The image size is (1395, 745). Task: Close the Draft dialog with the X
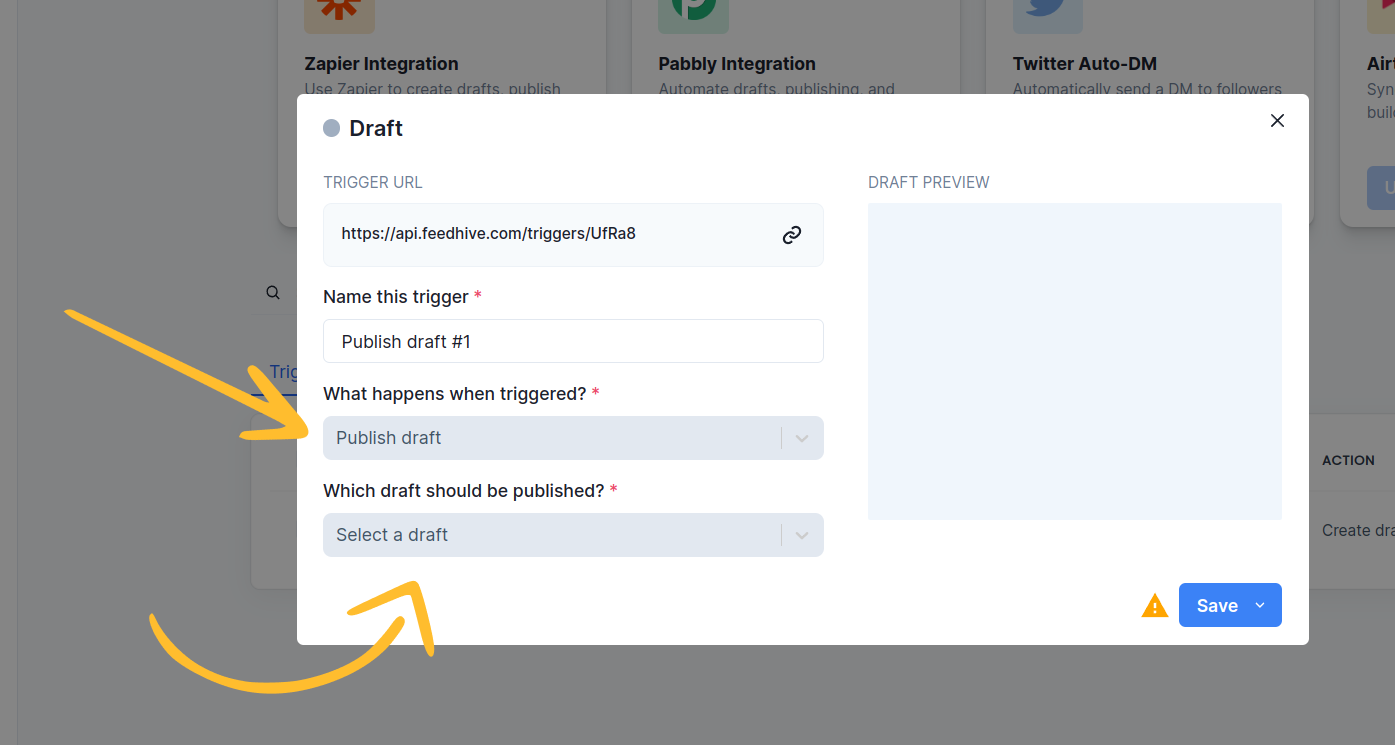(1277, 121)
